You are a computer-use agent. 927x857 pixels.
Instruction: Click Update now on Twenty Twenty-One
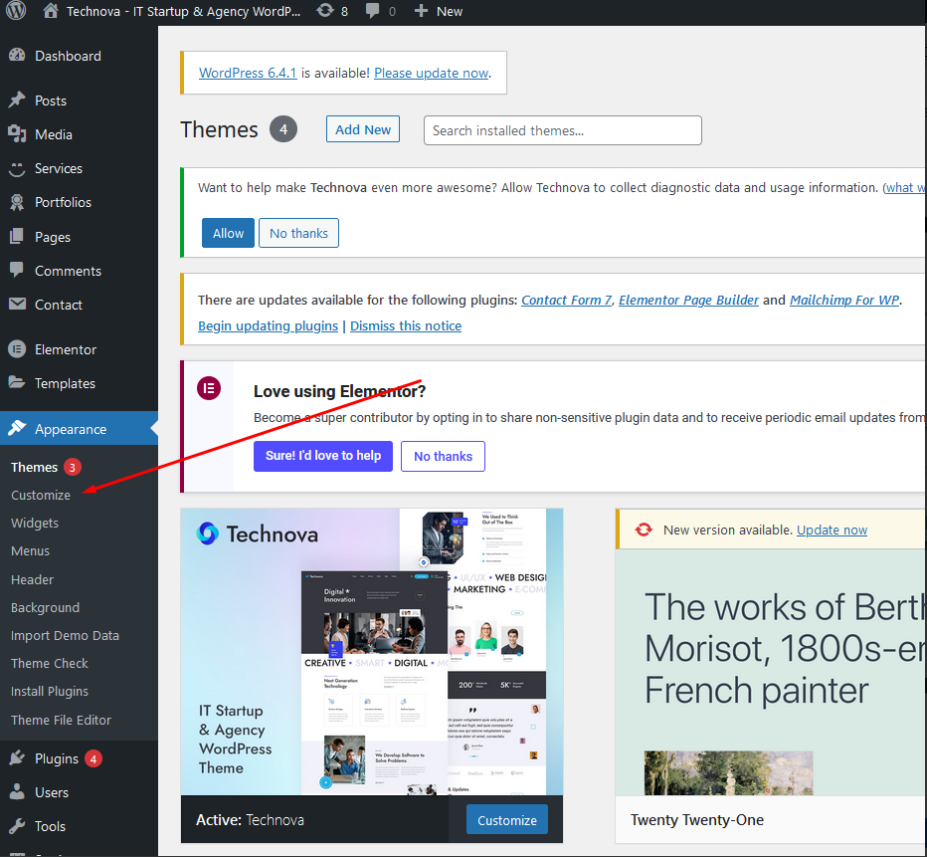(x=832, y=530)
